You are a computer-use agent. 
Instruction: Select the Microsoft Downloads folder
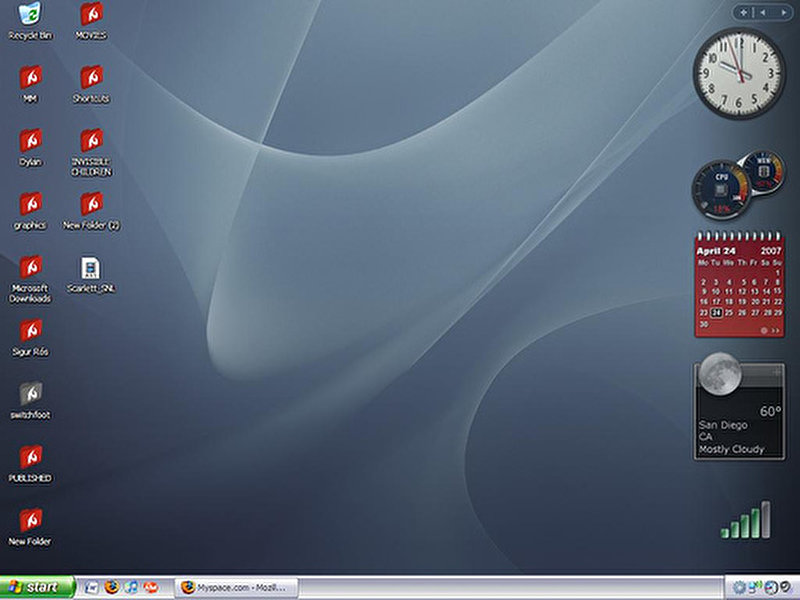click(30, 268)
